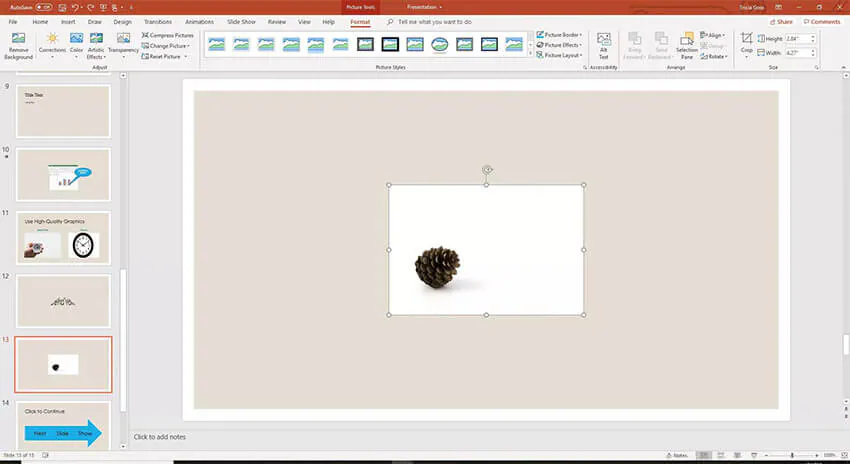Select slide 10 thumbnail with speech bubble
Screen dimensions: 850x464
pos(63,175)
